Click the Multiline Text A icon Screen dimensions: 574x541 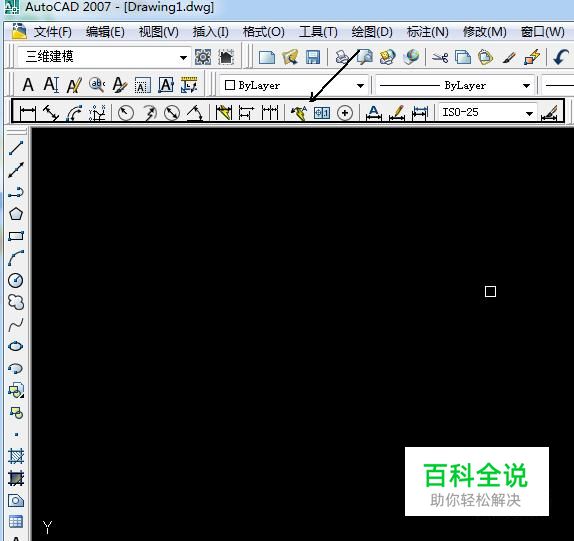(28, 85)
